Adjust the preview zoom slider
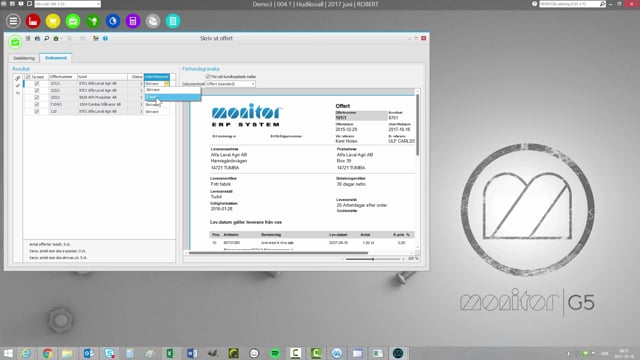The height and width of the screenshot is (360, 640). pos(373,259)
